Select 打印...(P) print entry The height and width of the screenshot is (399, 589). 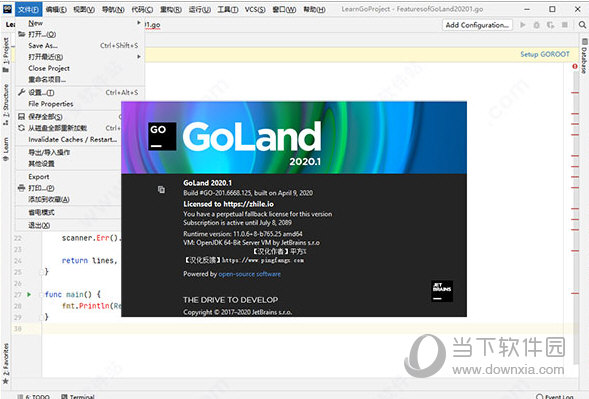[68, 188]
